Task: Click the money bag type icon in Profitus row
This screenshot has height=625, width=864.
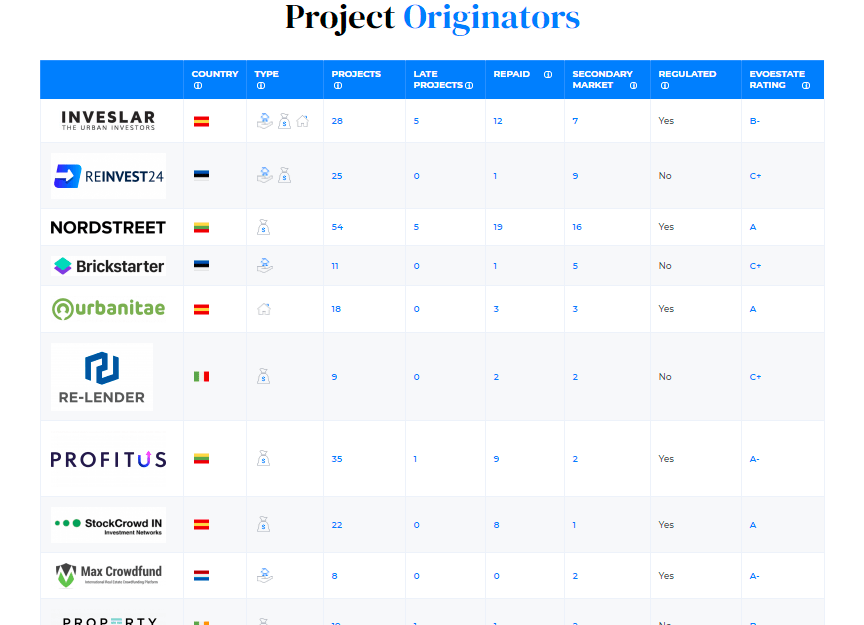Action: pyautogui.click(x=263, y=459)
